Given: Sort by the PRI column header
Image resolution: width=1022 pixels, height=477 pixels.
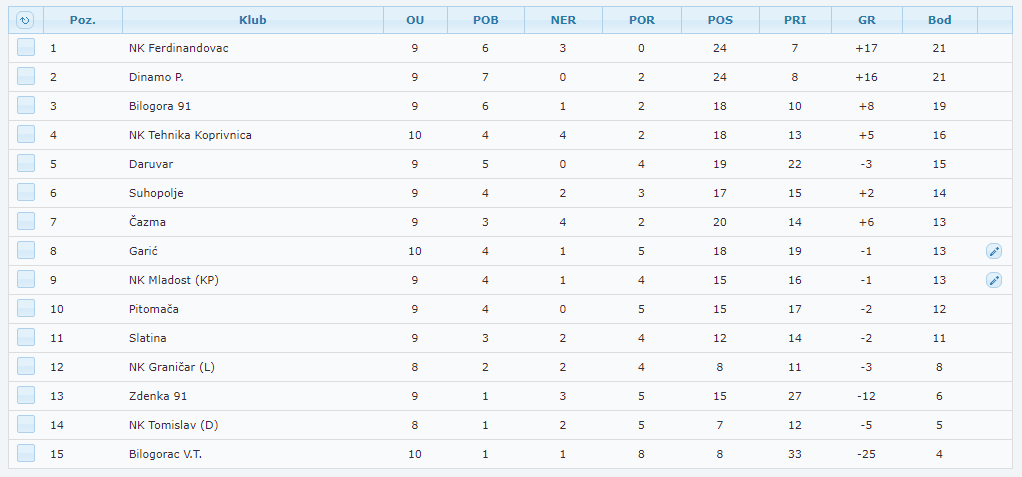Looking at the screenshot, I should [795, 20].
